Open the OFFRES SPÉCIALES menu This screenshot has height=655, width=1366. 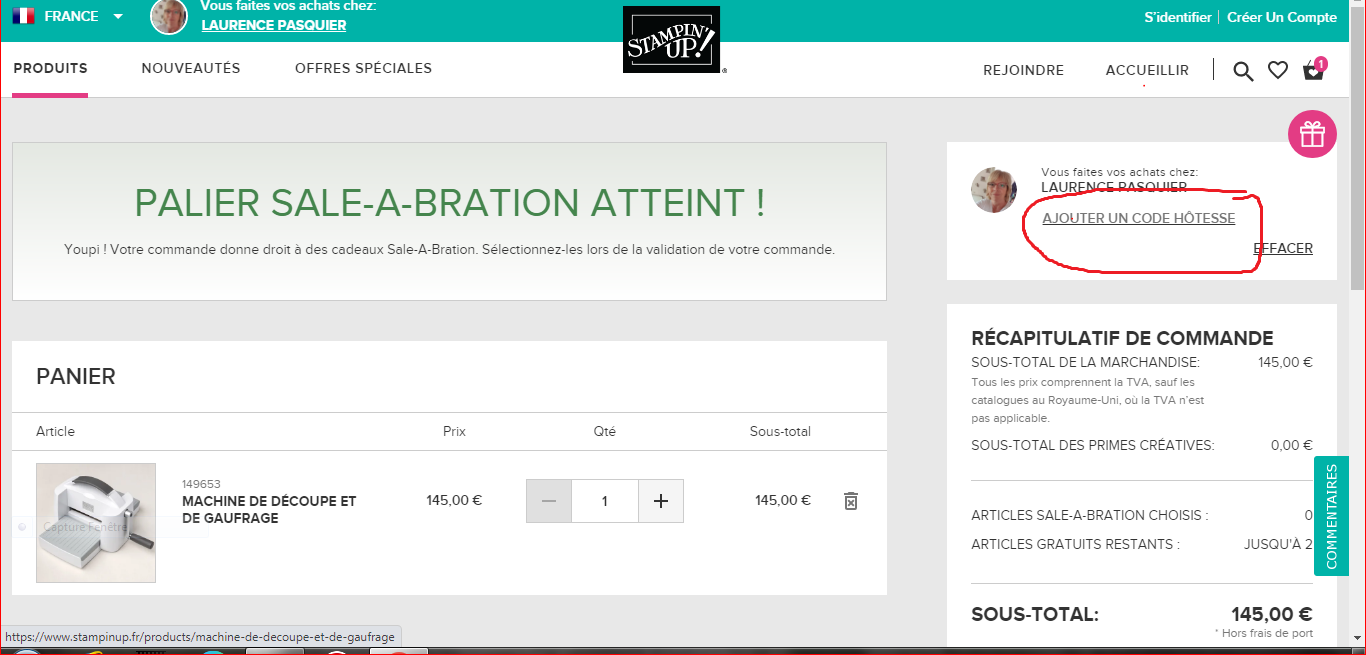(363, 69)
